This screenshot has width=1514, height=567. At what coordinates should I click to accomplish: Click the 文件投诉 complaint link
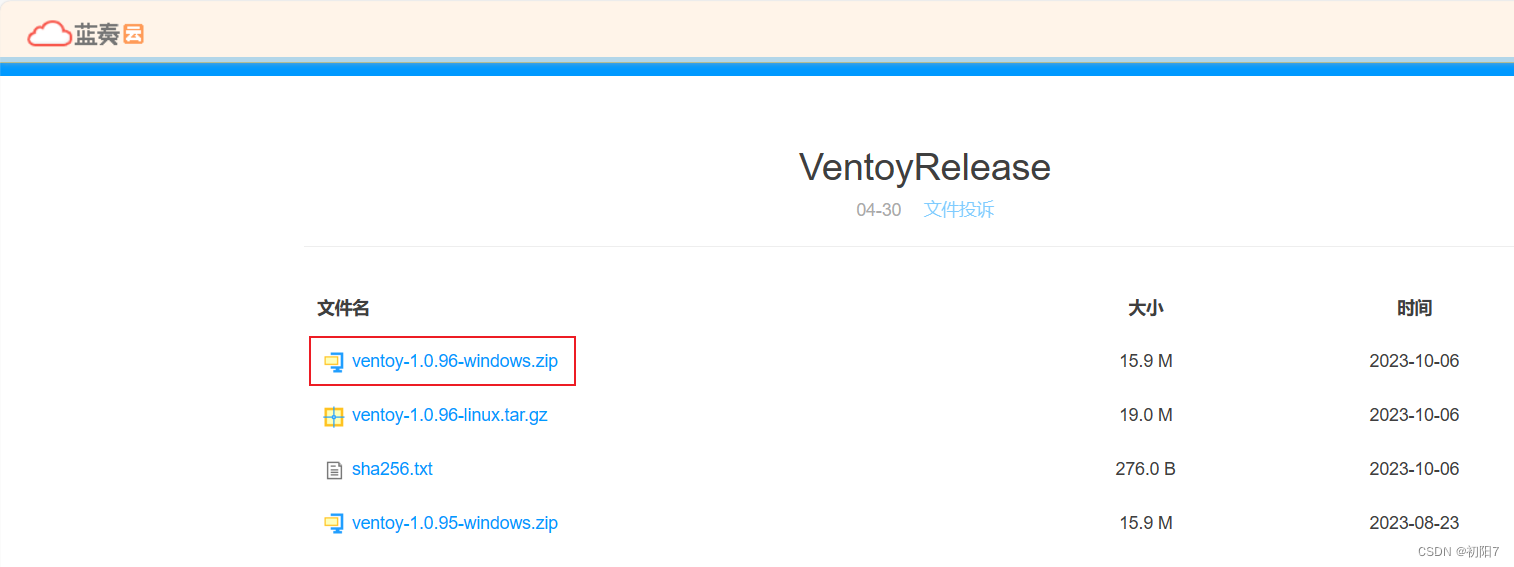(959, 210)
